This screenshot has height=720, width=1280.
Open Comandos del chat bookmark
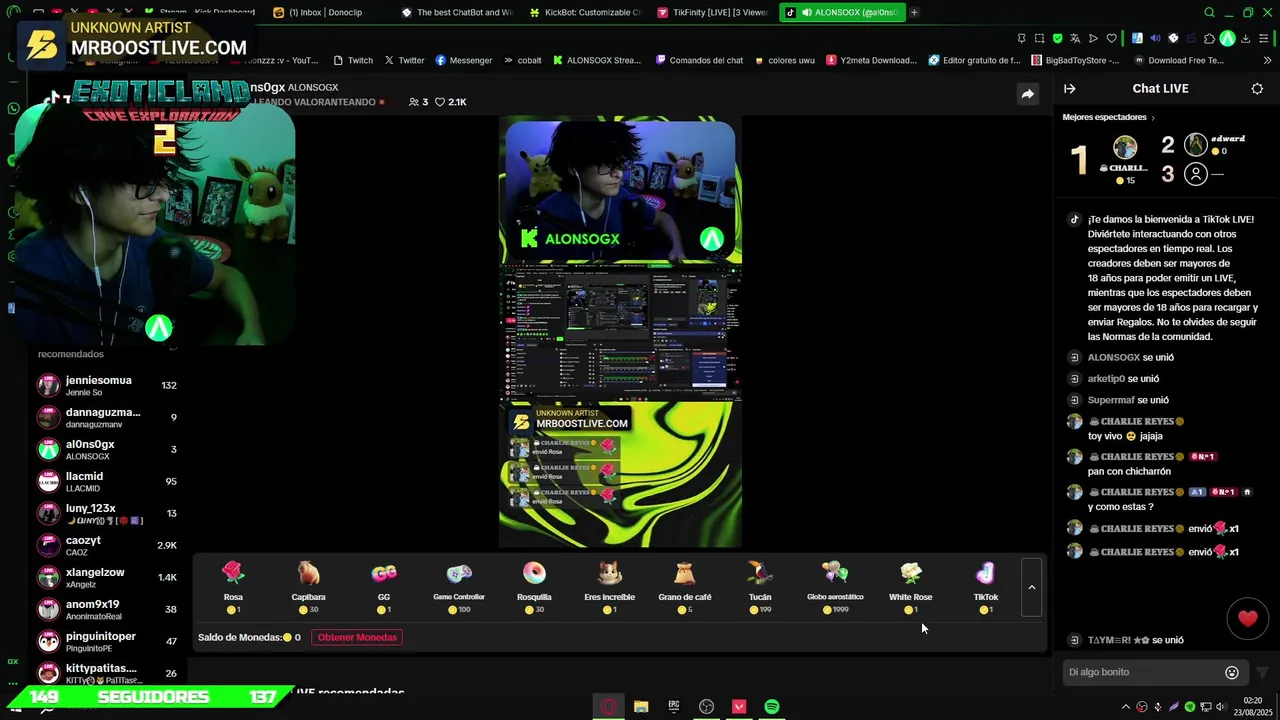pyautogui.click(x=699, y=60)
